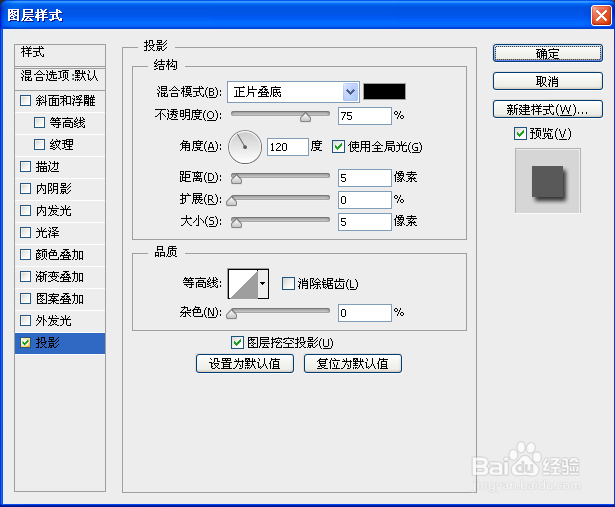Viewport: 615px width, 507px height.
Task: Select the 内阴影 style entry
Action: 54,189
